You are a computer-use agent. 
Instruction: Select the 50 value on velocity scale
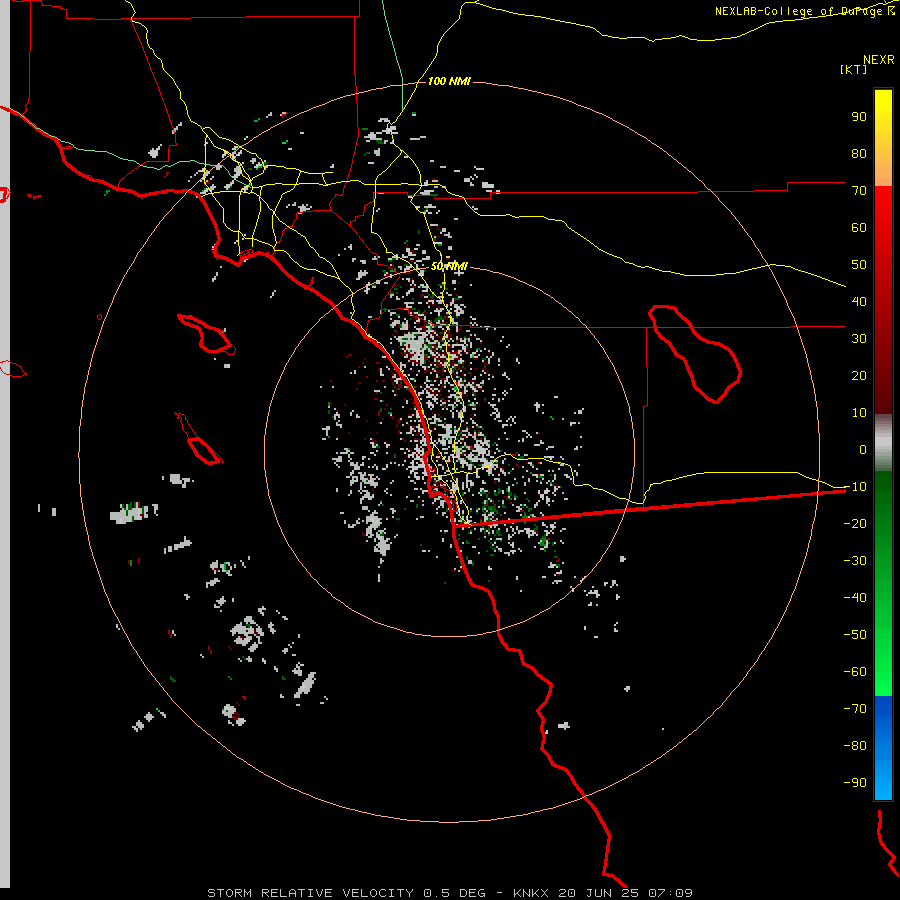click(x=859, y=265)
